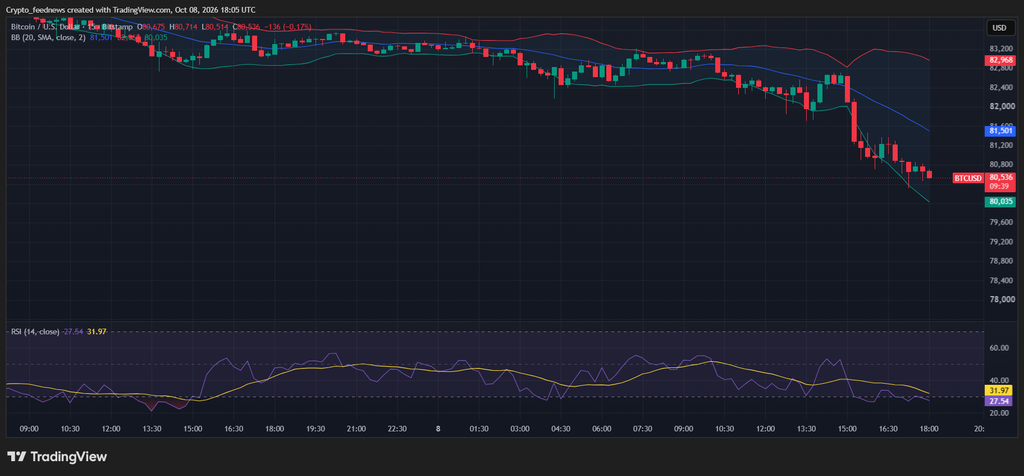
Task: Open the USD currency selector
Action: tap(999, 28)
